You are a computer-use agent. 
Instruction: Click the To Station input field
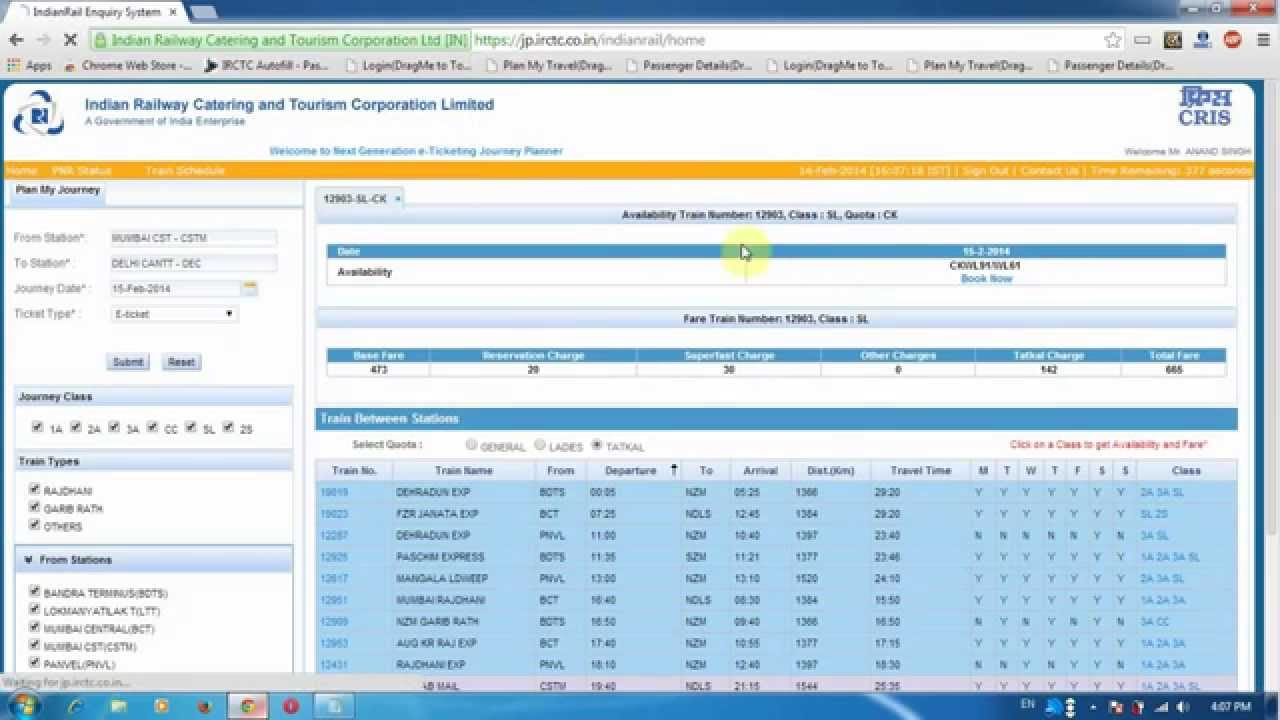(193, 263)
